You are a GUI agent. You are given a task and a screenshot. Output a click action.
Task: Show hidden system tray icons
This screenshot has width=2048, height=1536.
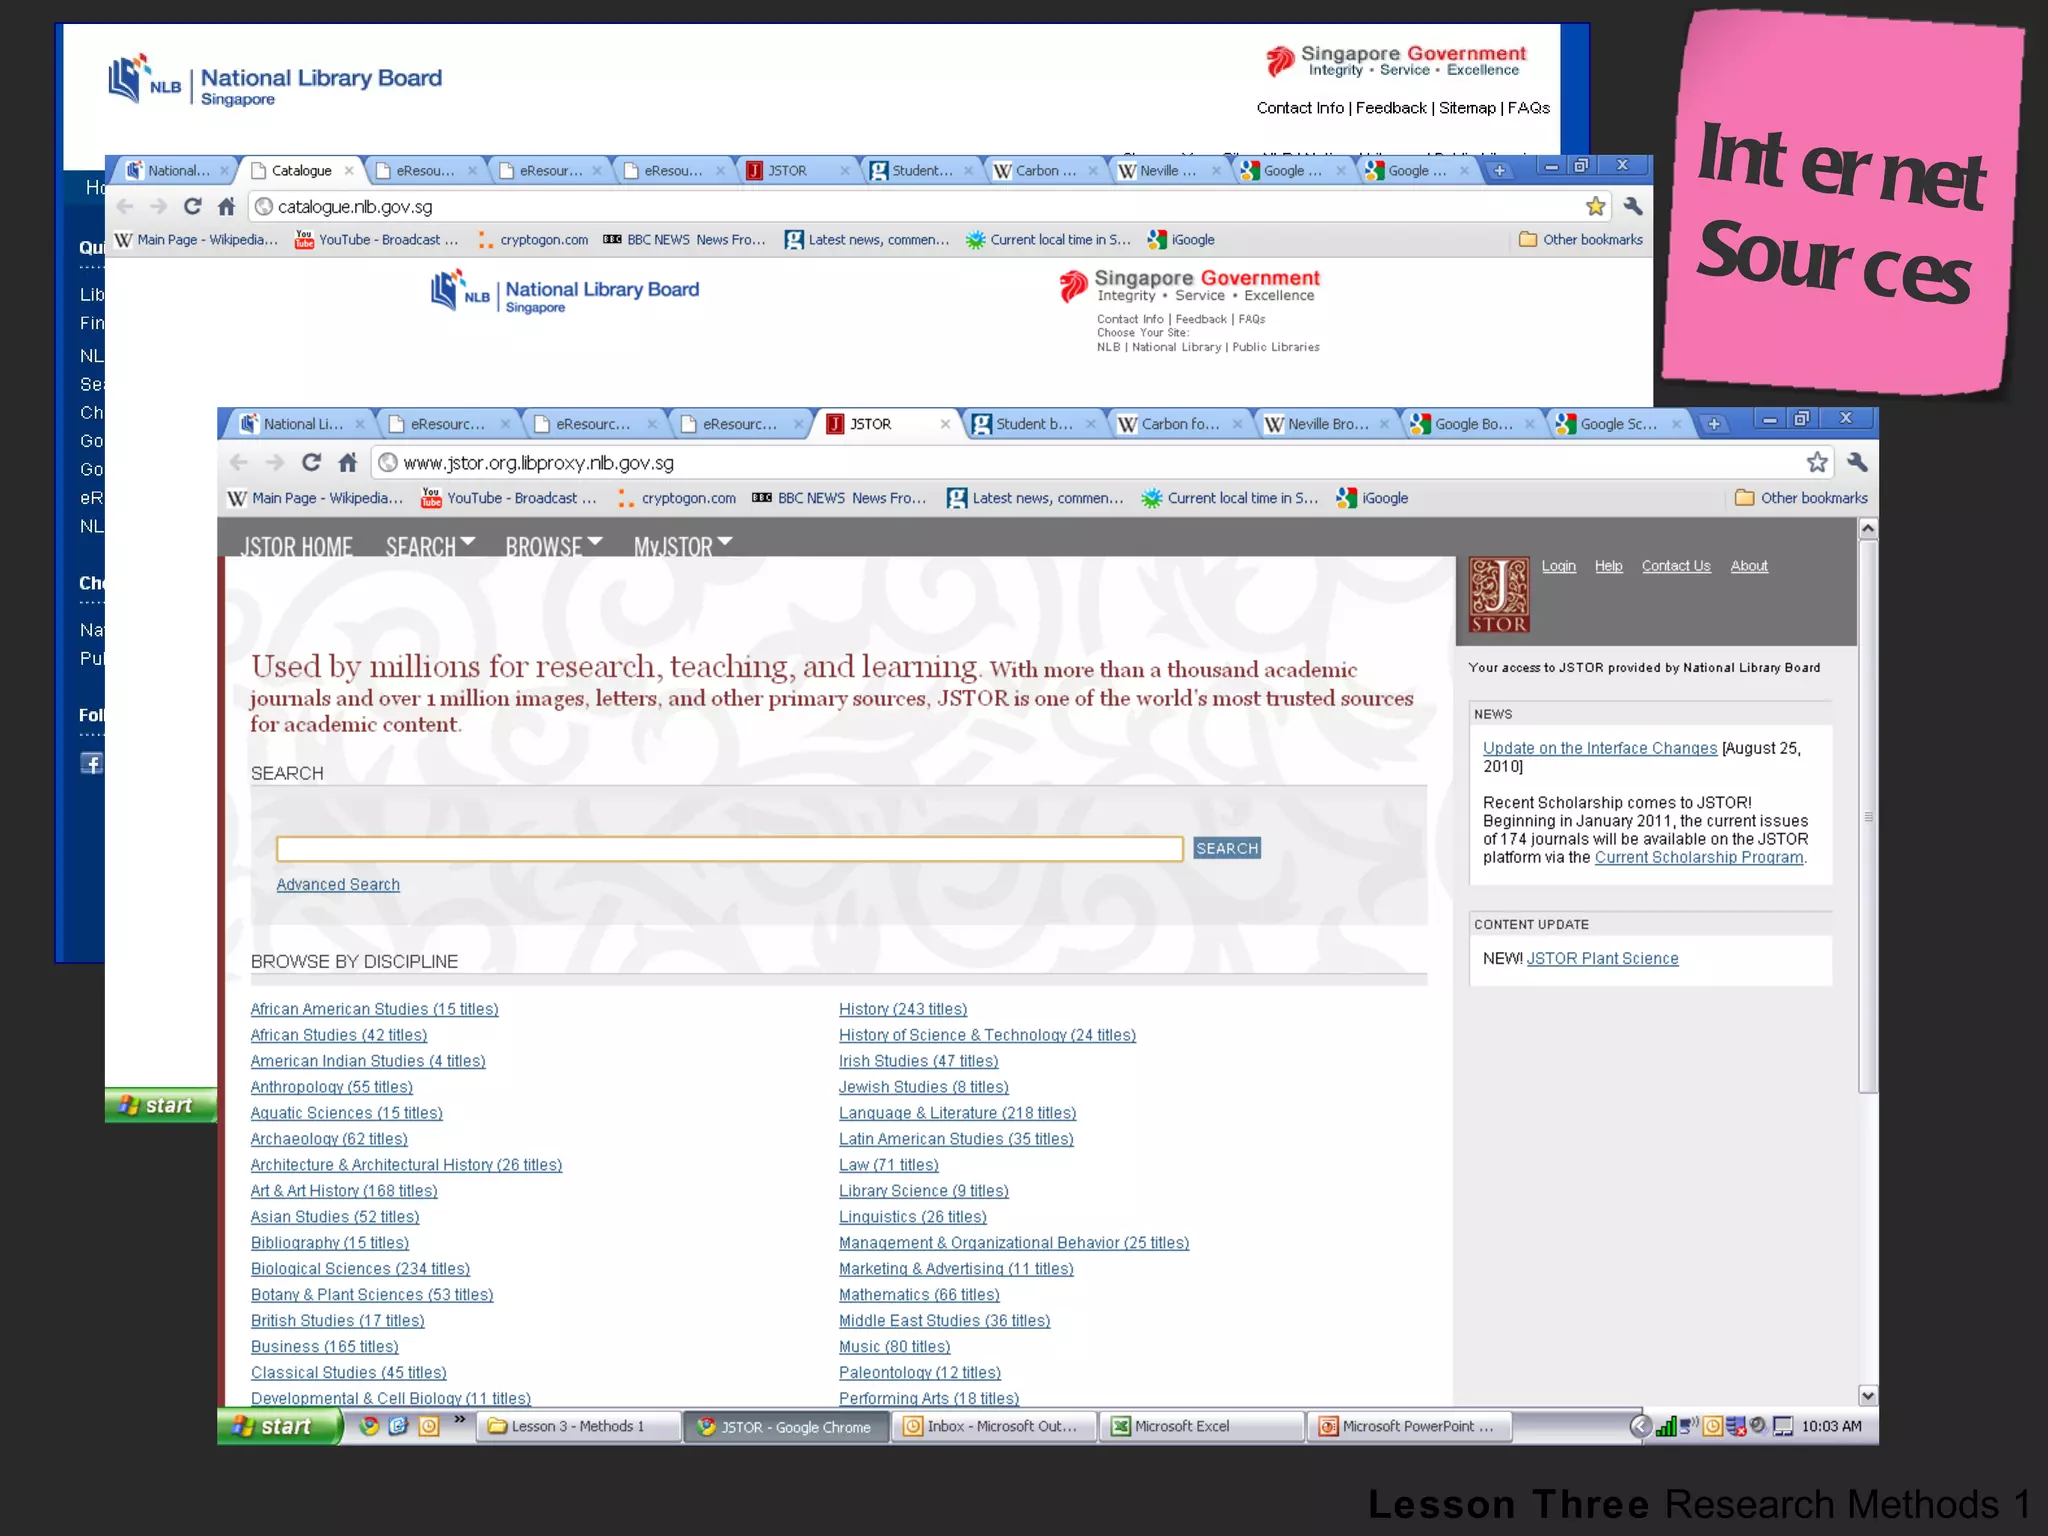(1640, 1426)
